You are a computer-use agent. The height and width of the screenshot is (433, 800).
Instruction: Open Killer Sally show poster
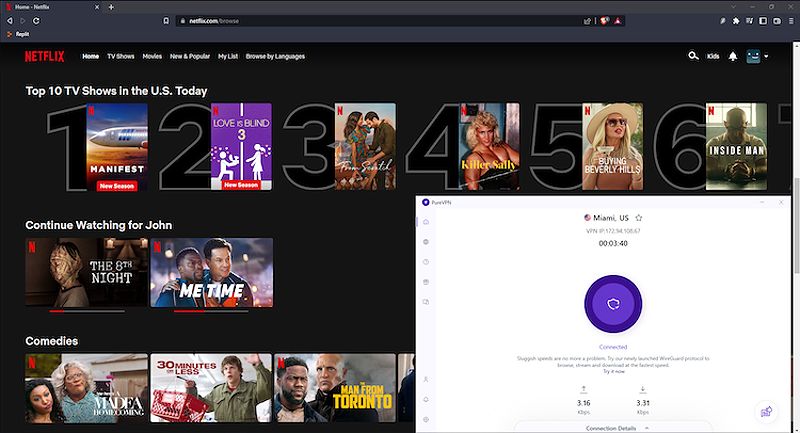[x=489, y=147]
